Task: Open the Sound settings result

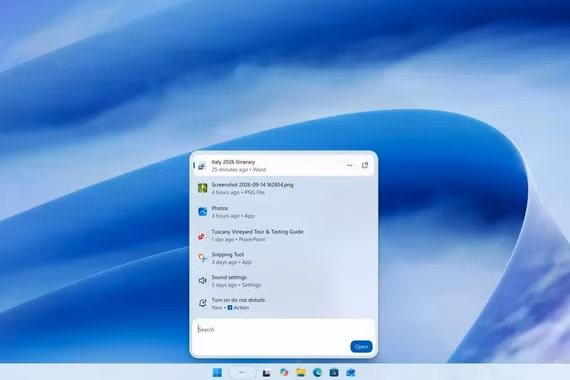Action: 284,281
